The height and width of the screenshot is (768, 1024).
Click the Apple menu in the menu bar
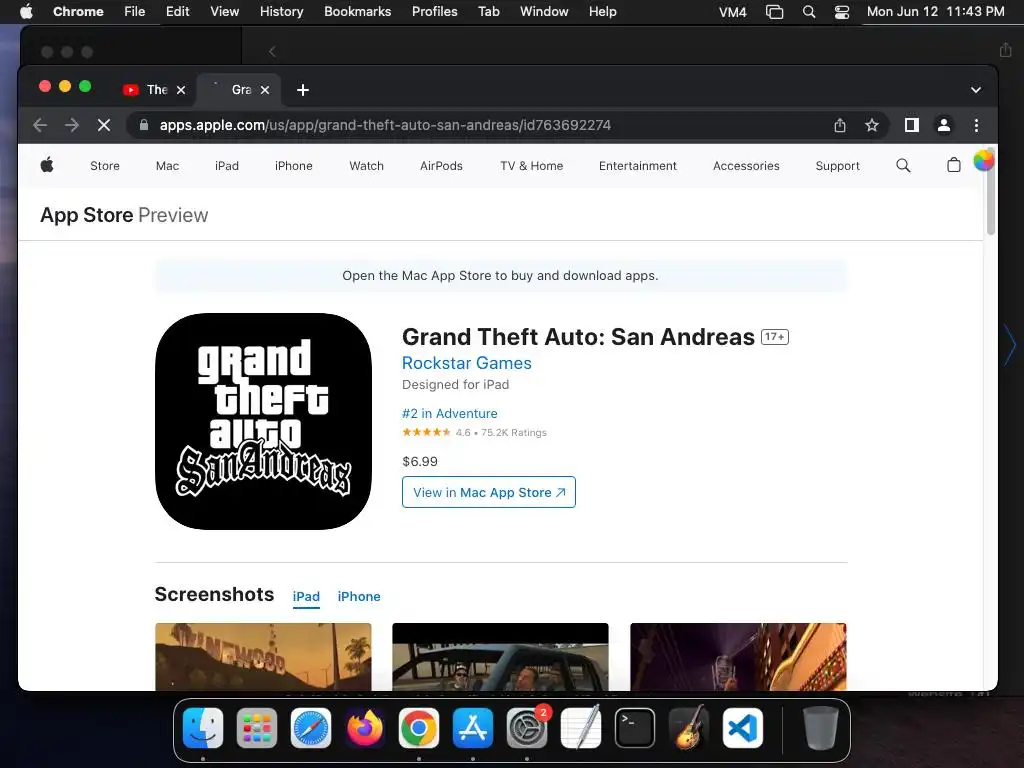[x=26, y=11]
